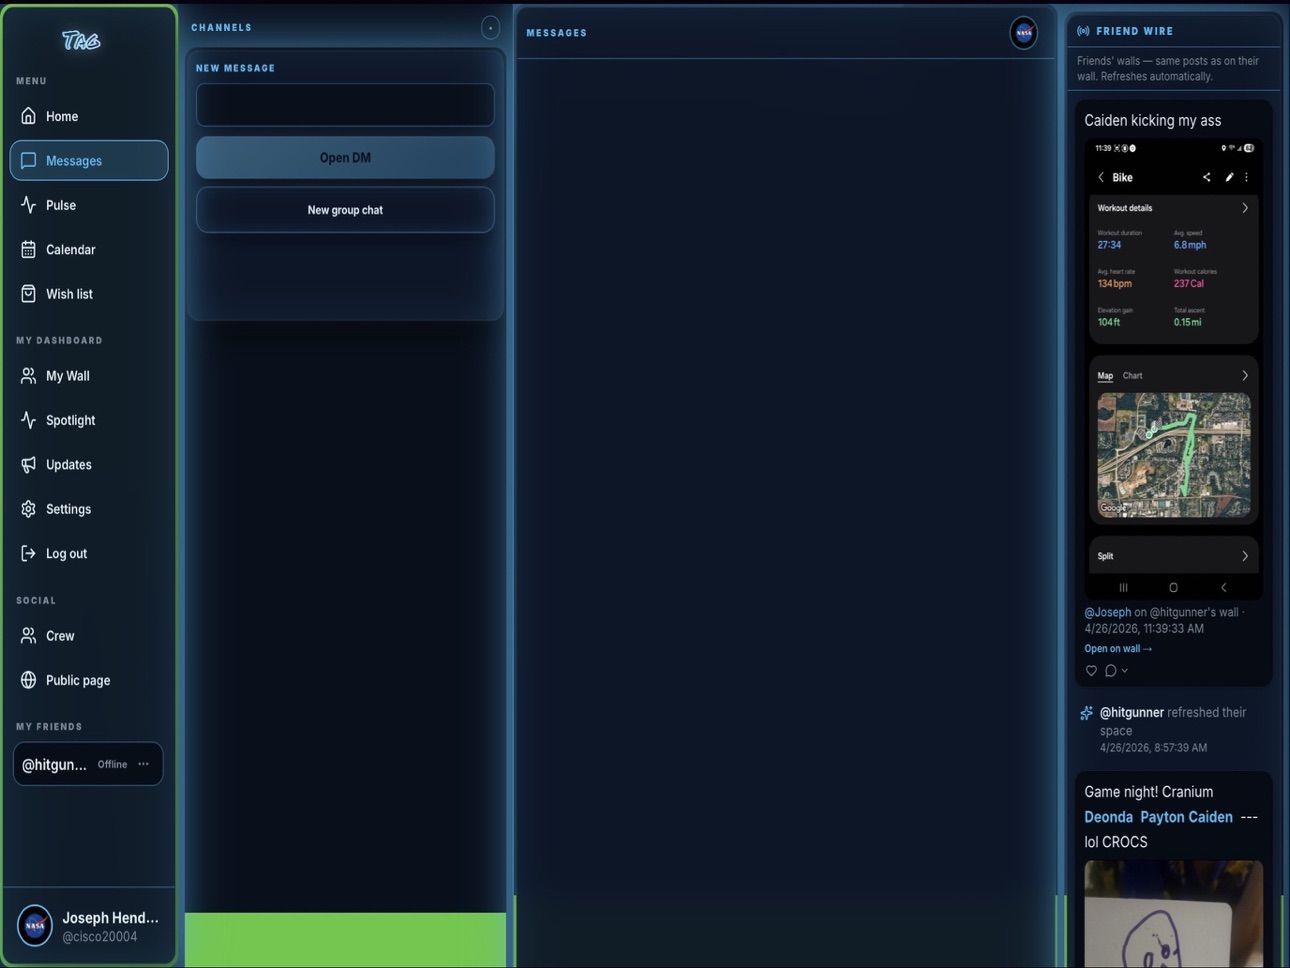Open the drawing image in Game night post
The image size is (1290, 968).
[1174, 914]
